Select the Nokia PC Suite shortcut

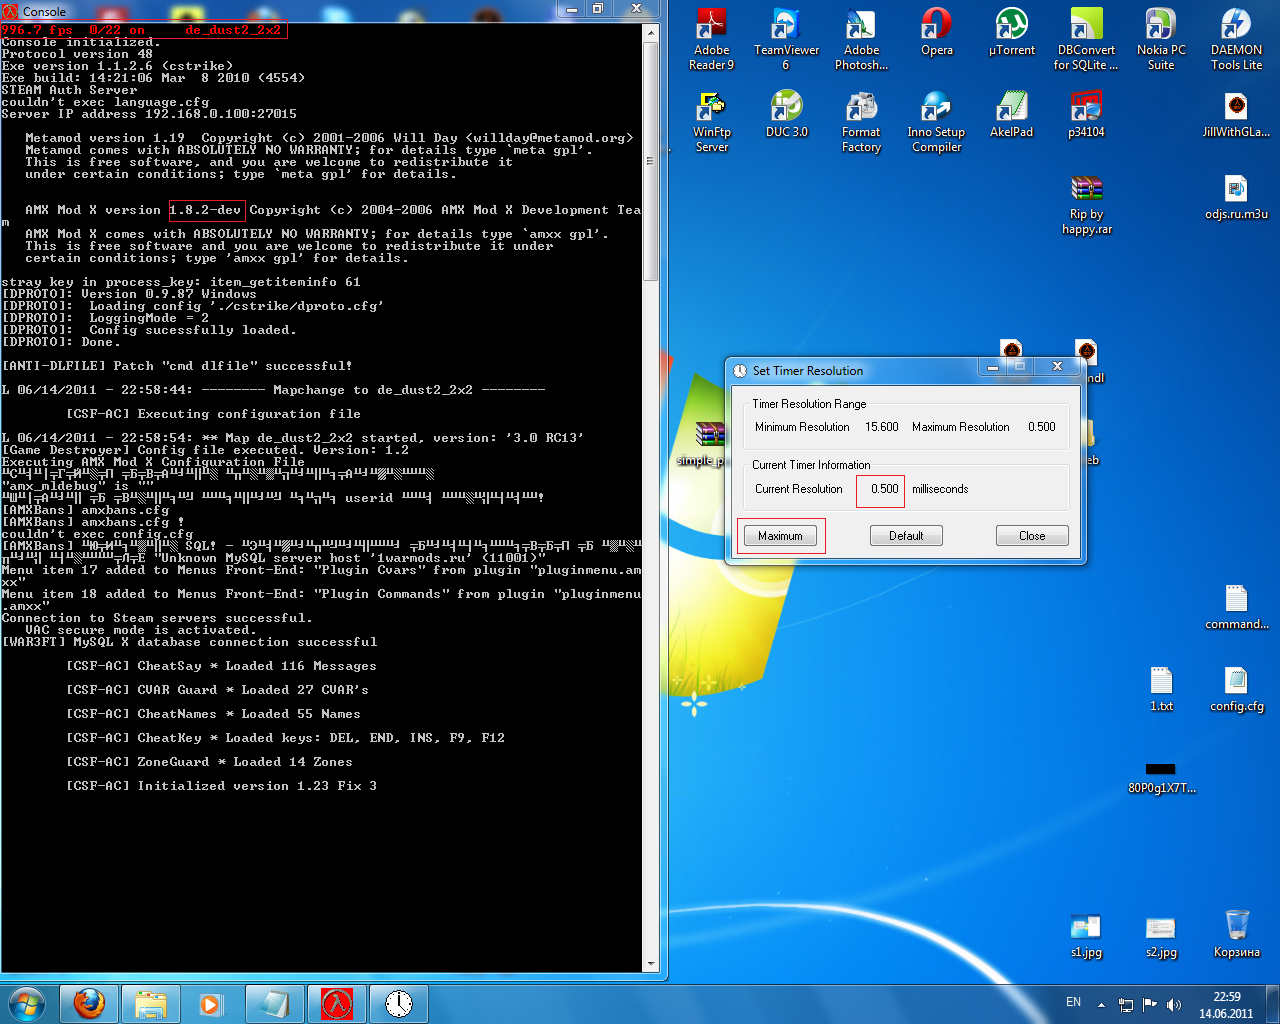coord(1161,40)
